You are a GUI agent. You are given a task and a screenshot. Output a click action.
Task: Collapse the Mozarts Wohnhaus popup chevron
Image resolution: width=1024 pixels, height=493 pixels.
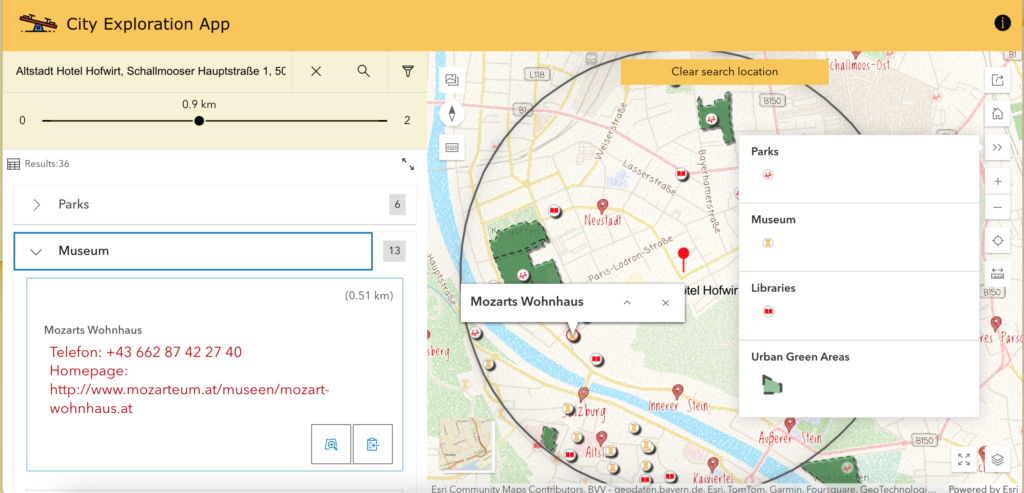coord(627,302)
